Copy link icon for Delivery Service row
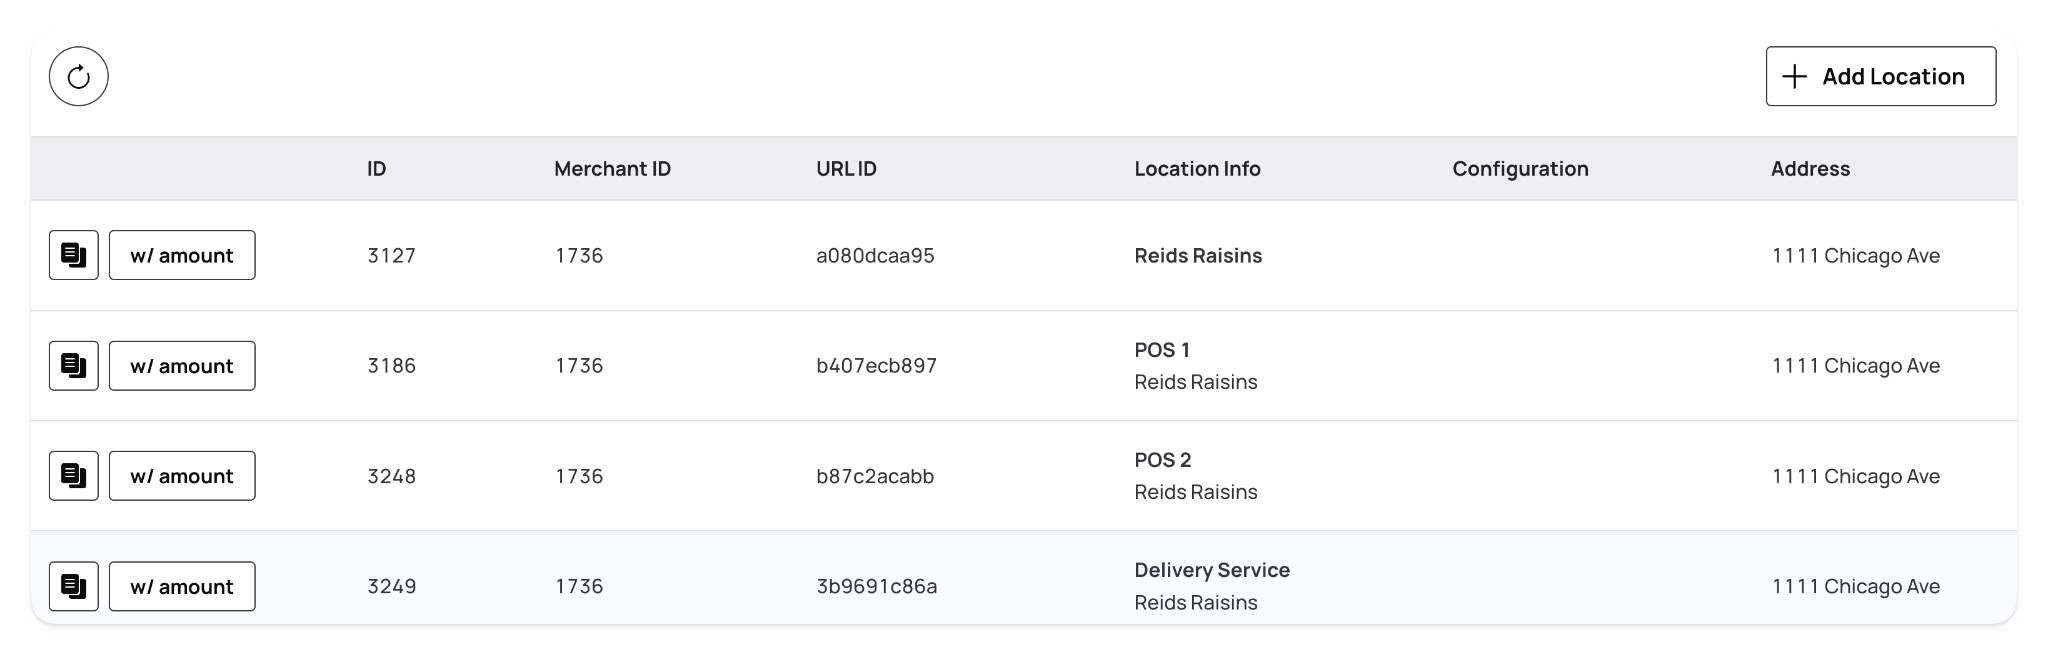Screen dimensions: 2048x655 (x=74, y=586)
